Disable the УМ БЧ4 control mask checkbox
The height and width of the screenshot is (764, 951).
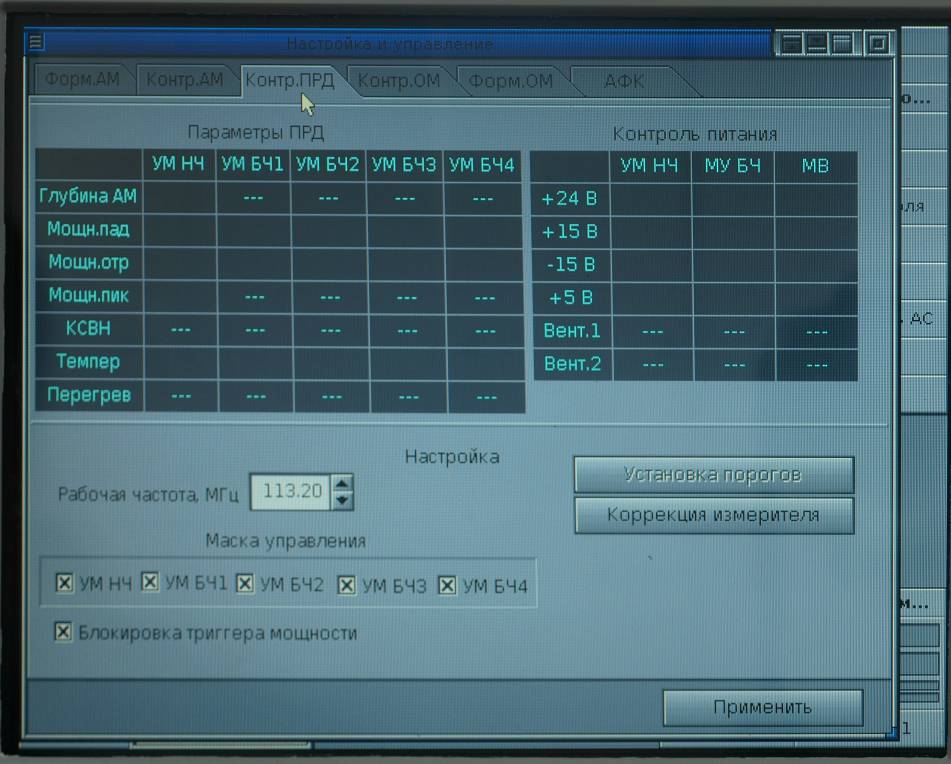point(447,585)
